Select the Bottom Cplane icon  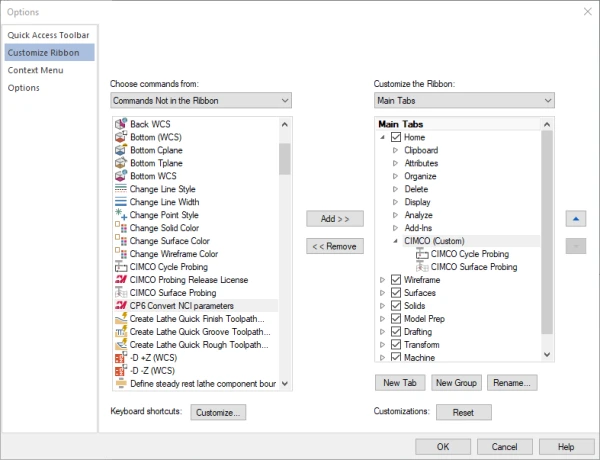[120, 150]
